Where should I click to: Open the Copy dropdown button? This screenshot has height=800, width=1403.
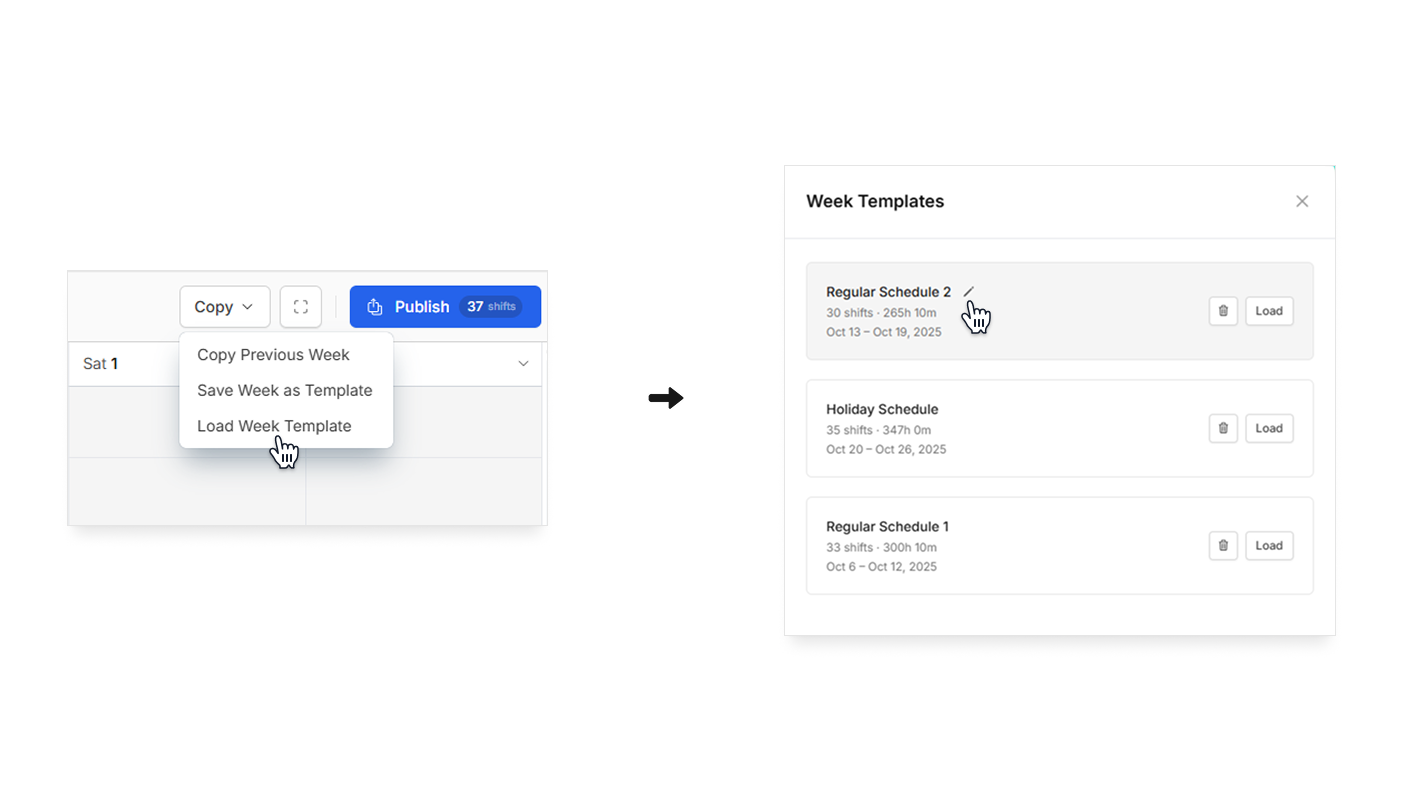coord(224,307)
